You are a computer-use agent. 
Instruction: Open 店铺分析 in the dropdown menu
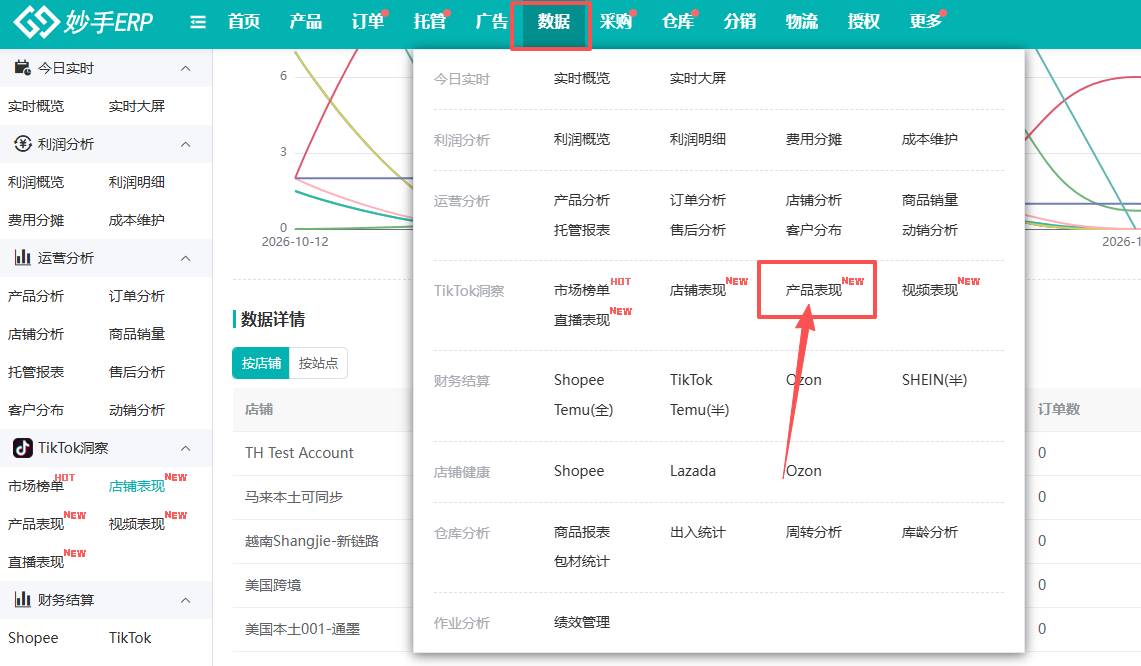(x=814, y=200)
